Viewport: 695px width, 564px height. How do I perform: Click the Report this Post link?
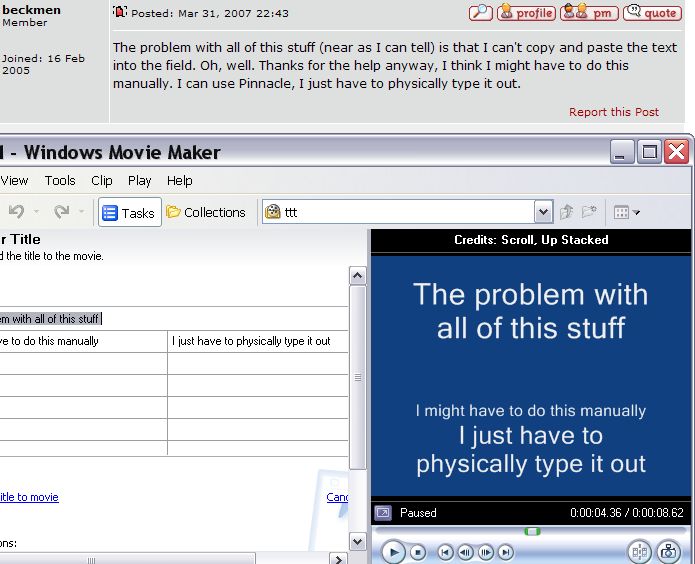click(x=613, y=112)
